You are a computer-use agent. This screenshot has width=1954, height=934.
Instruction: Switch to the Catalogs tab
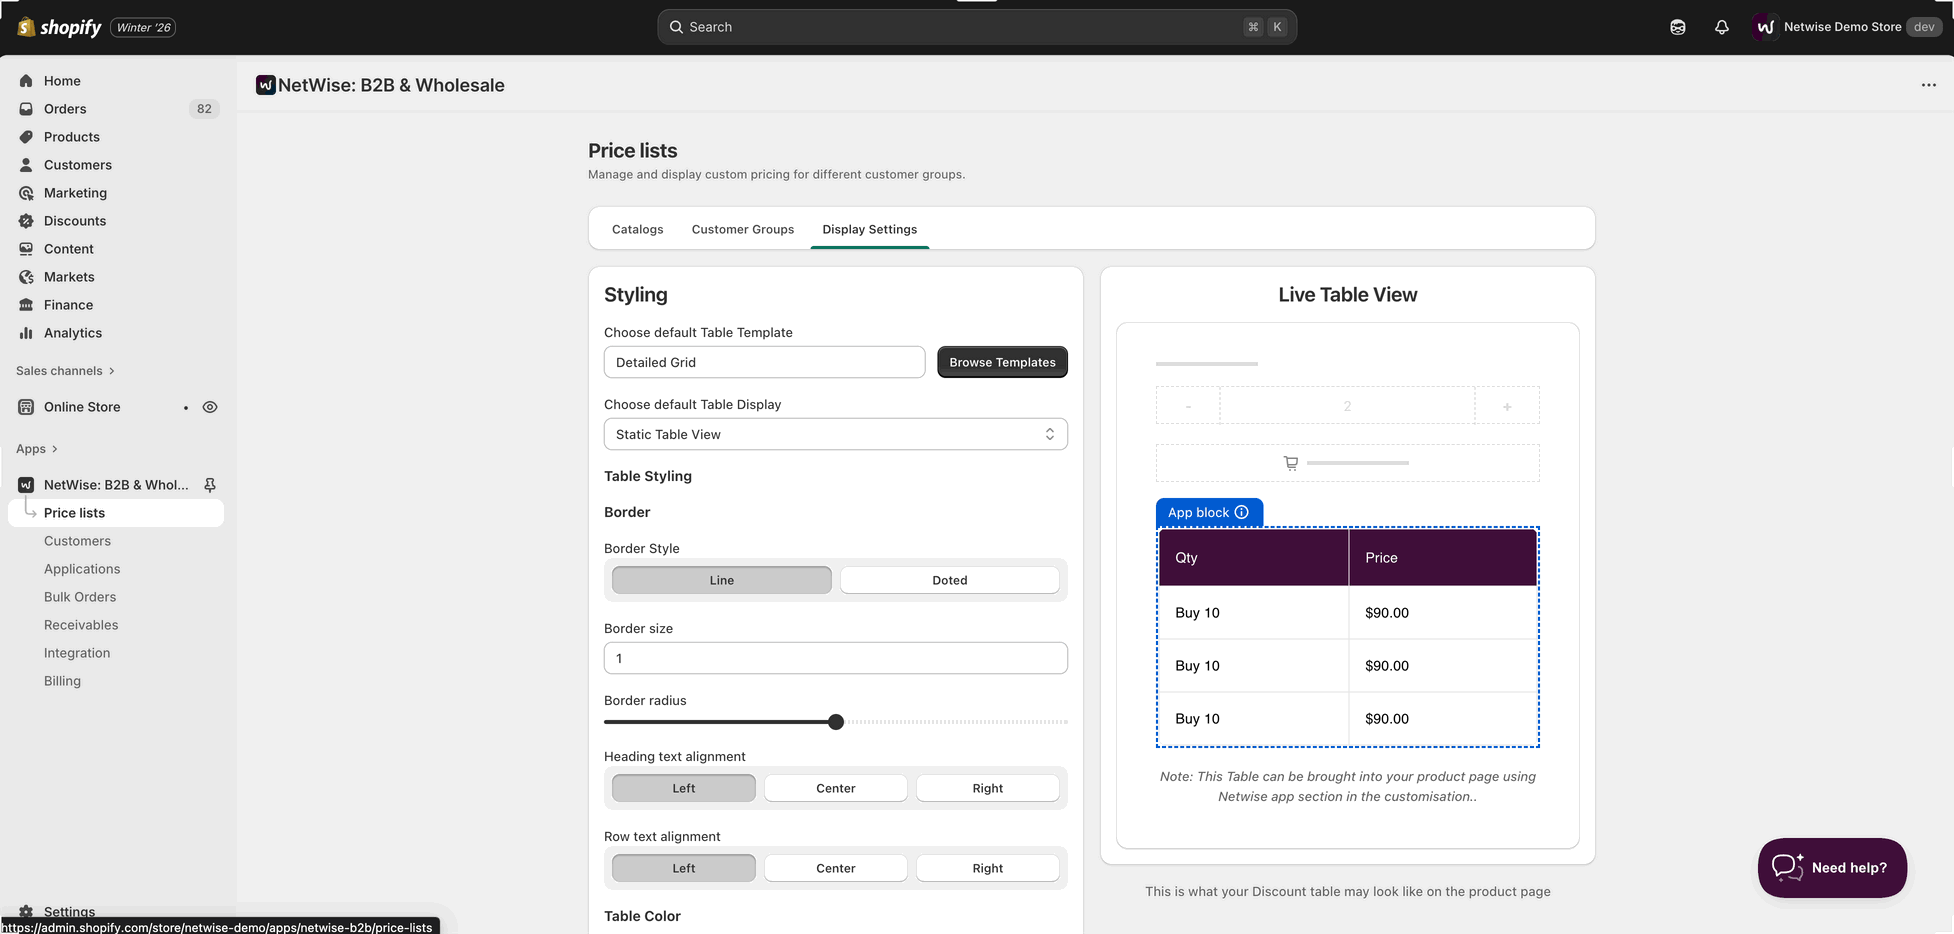pyautogui.click(x=638, y=229)
